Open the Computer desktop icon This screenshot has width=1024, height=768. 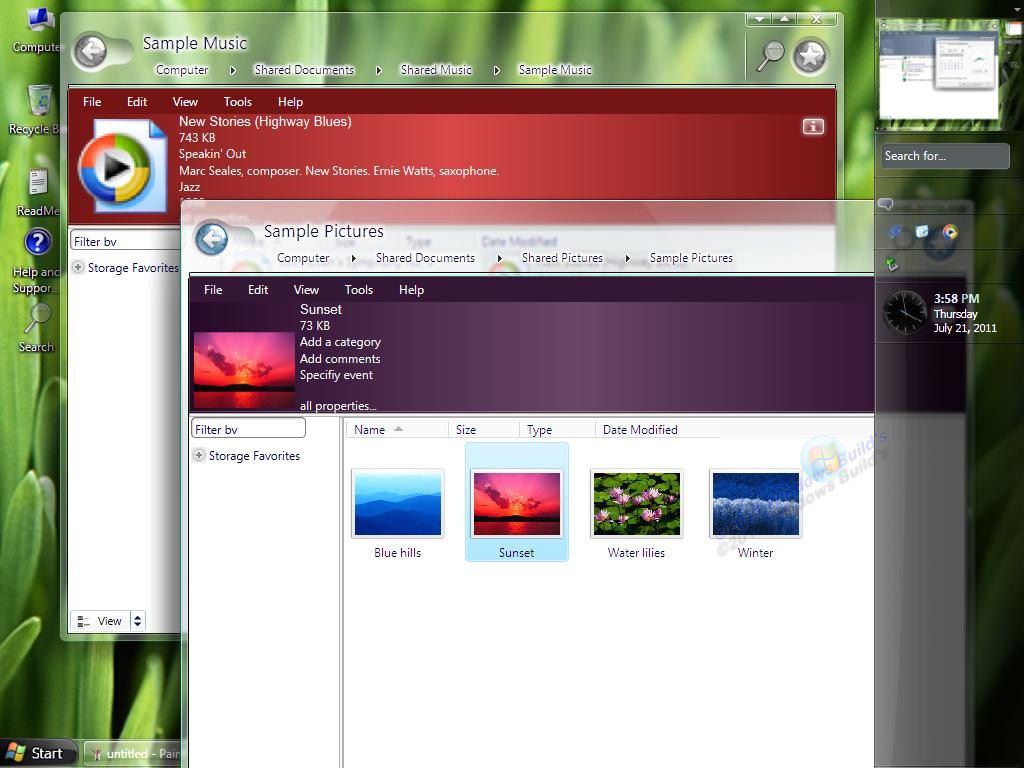[x=38, y=30]
